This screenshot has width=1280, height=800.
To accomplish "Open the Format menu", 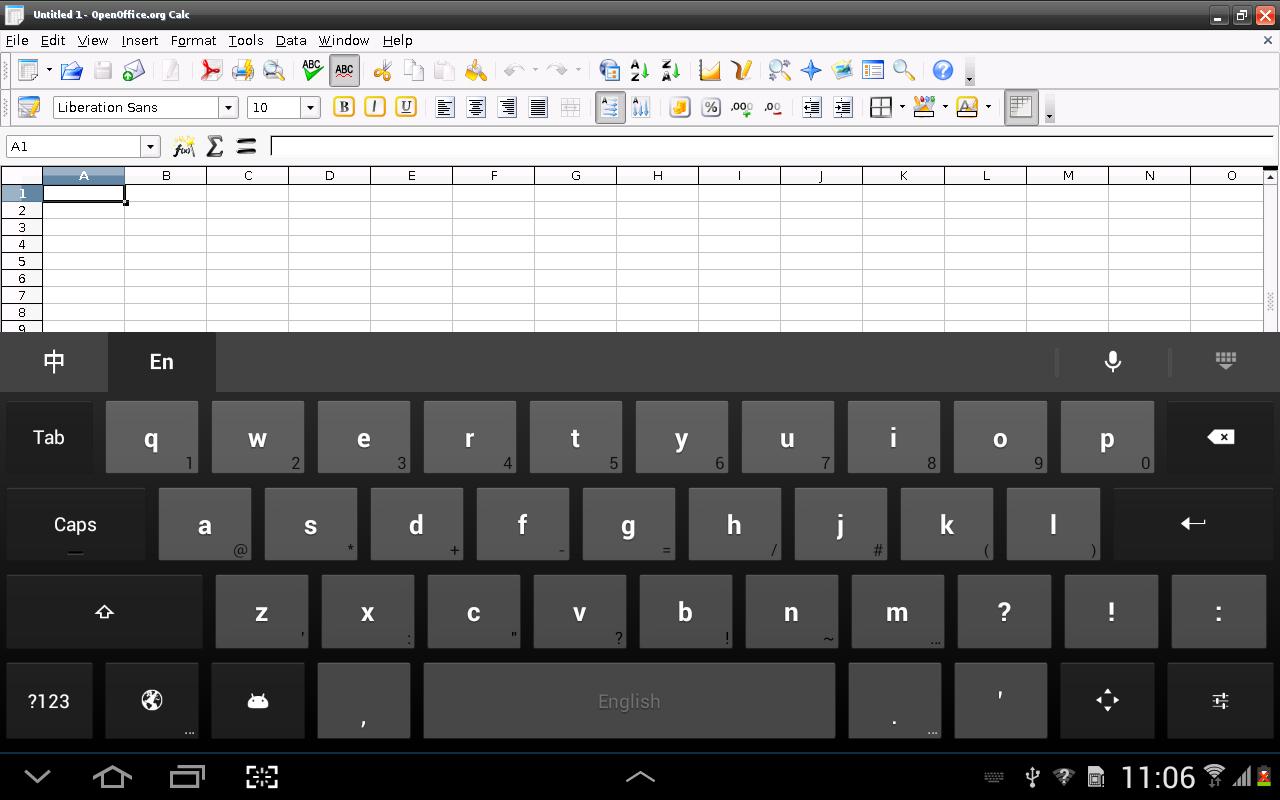I will click(x=193, y=41).
